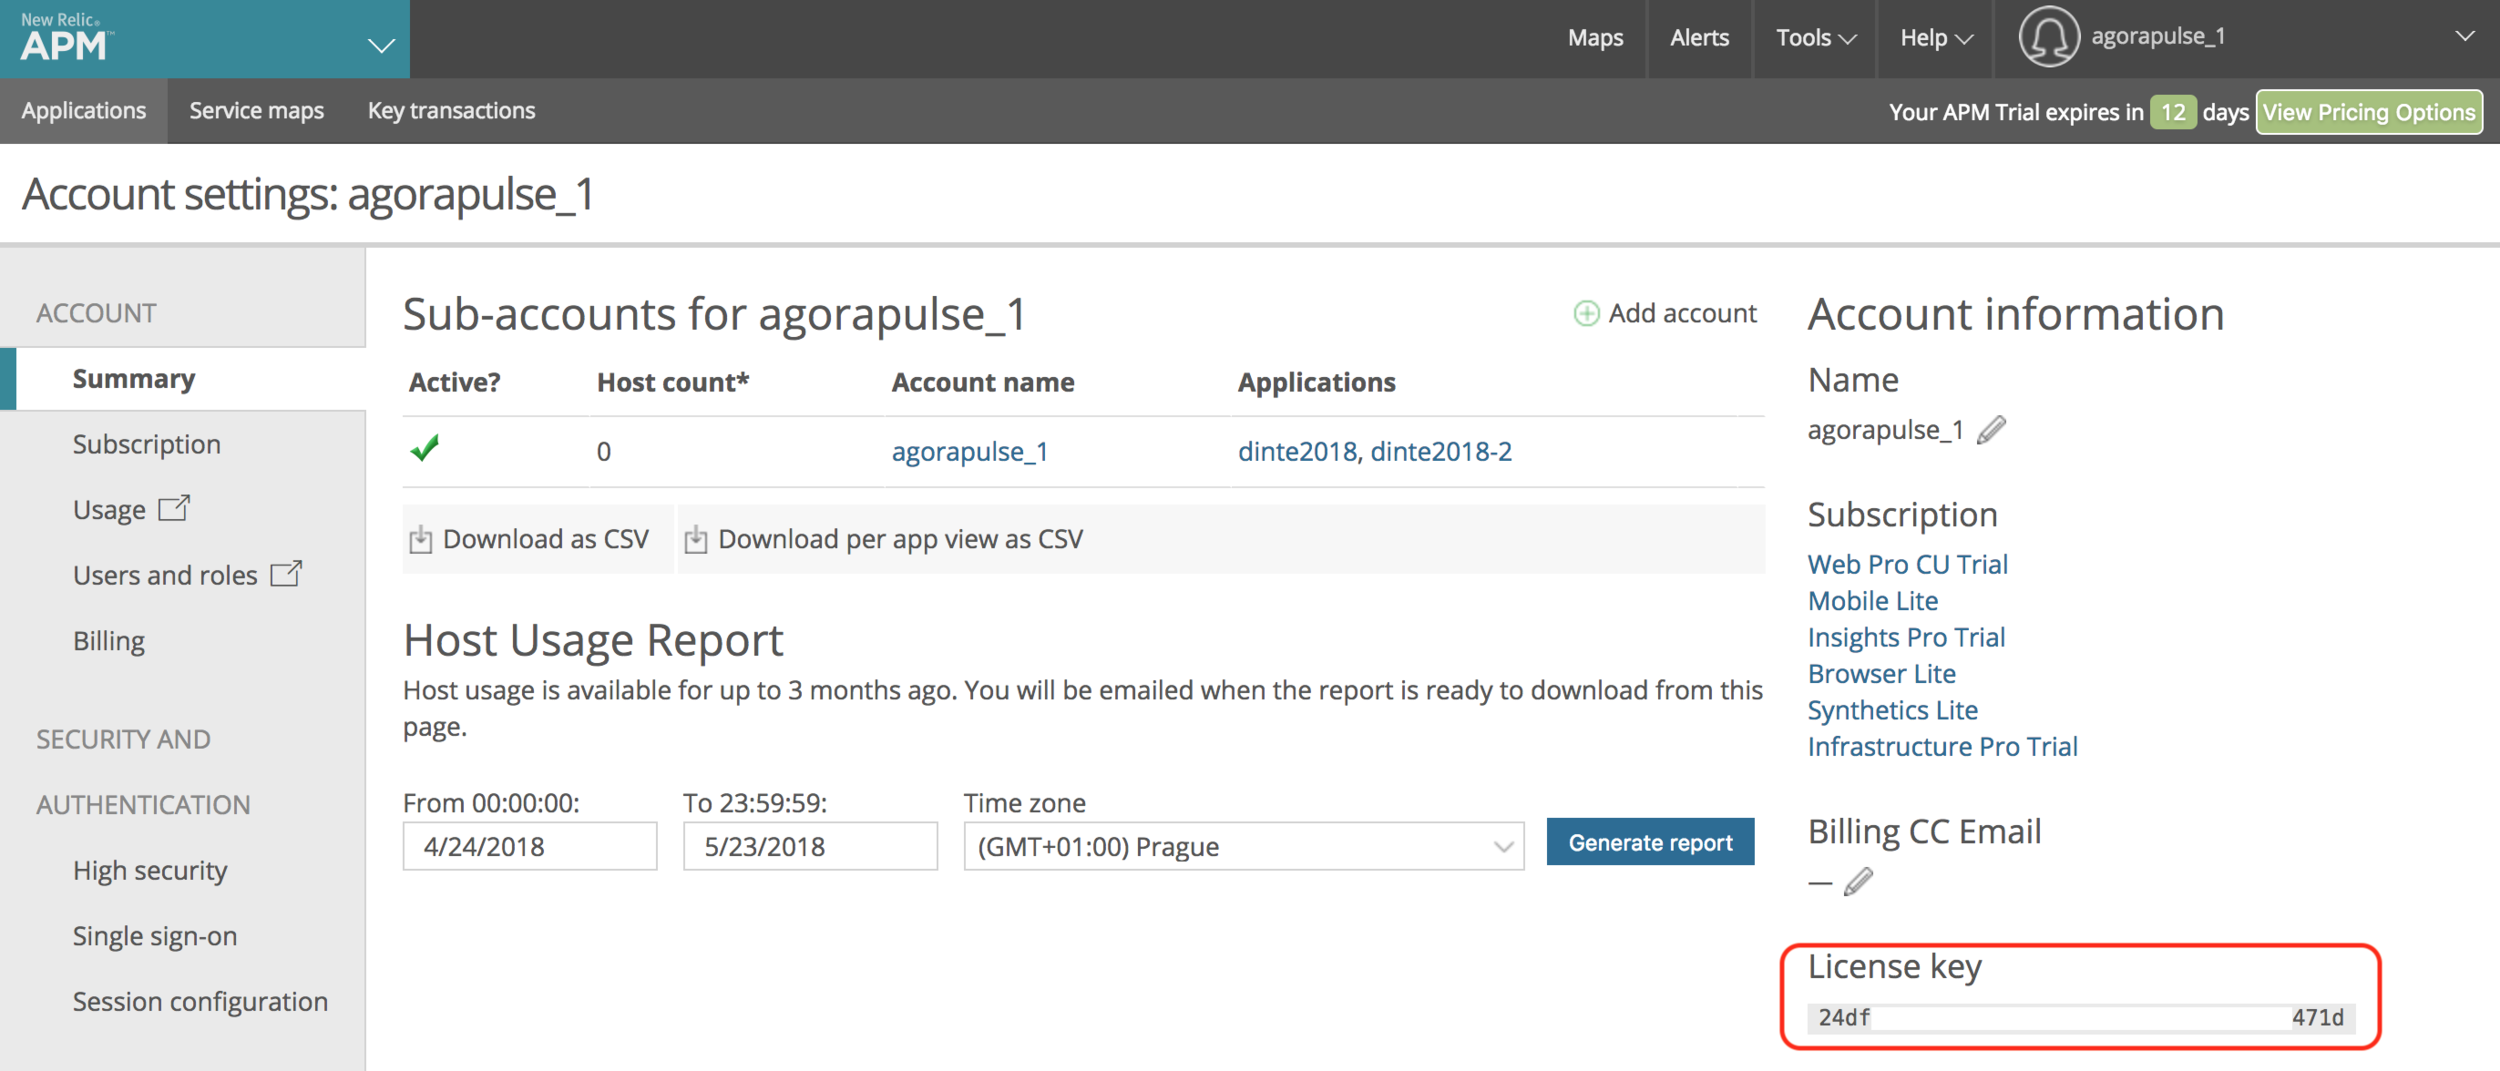The image size is (2500, 1071).
Task: Select Summary in the account sidebar
Action: coord(134,379)
